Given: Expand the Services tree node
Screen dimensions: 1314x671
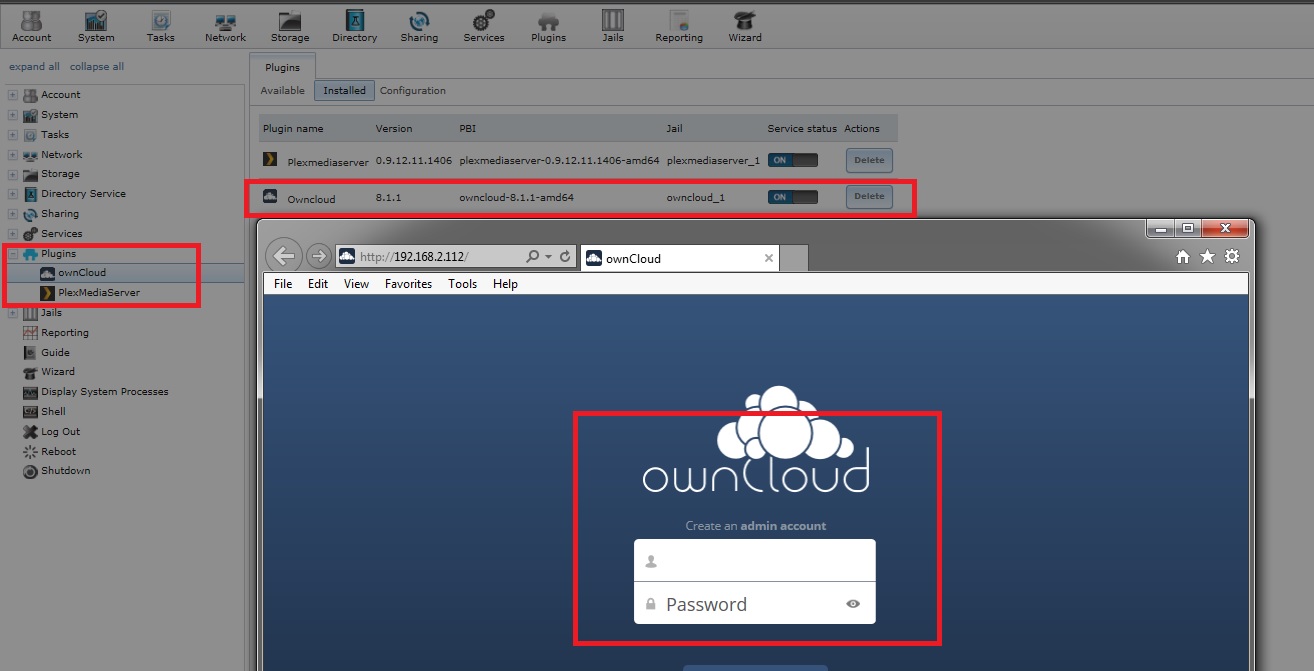Looking at the screenshot, I should [13, 234].
